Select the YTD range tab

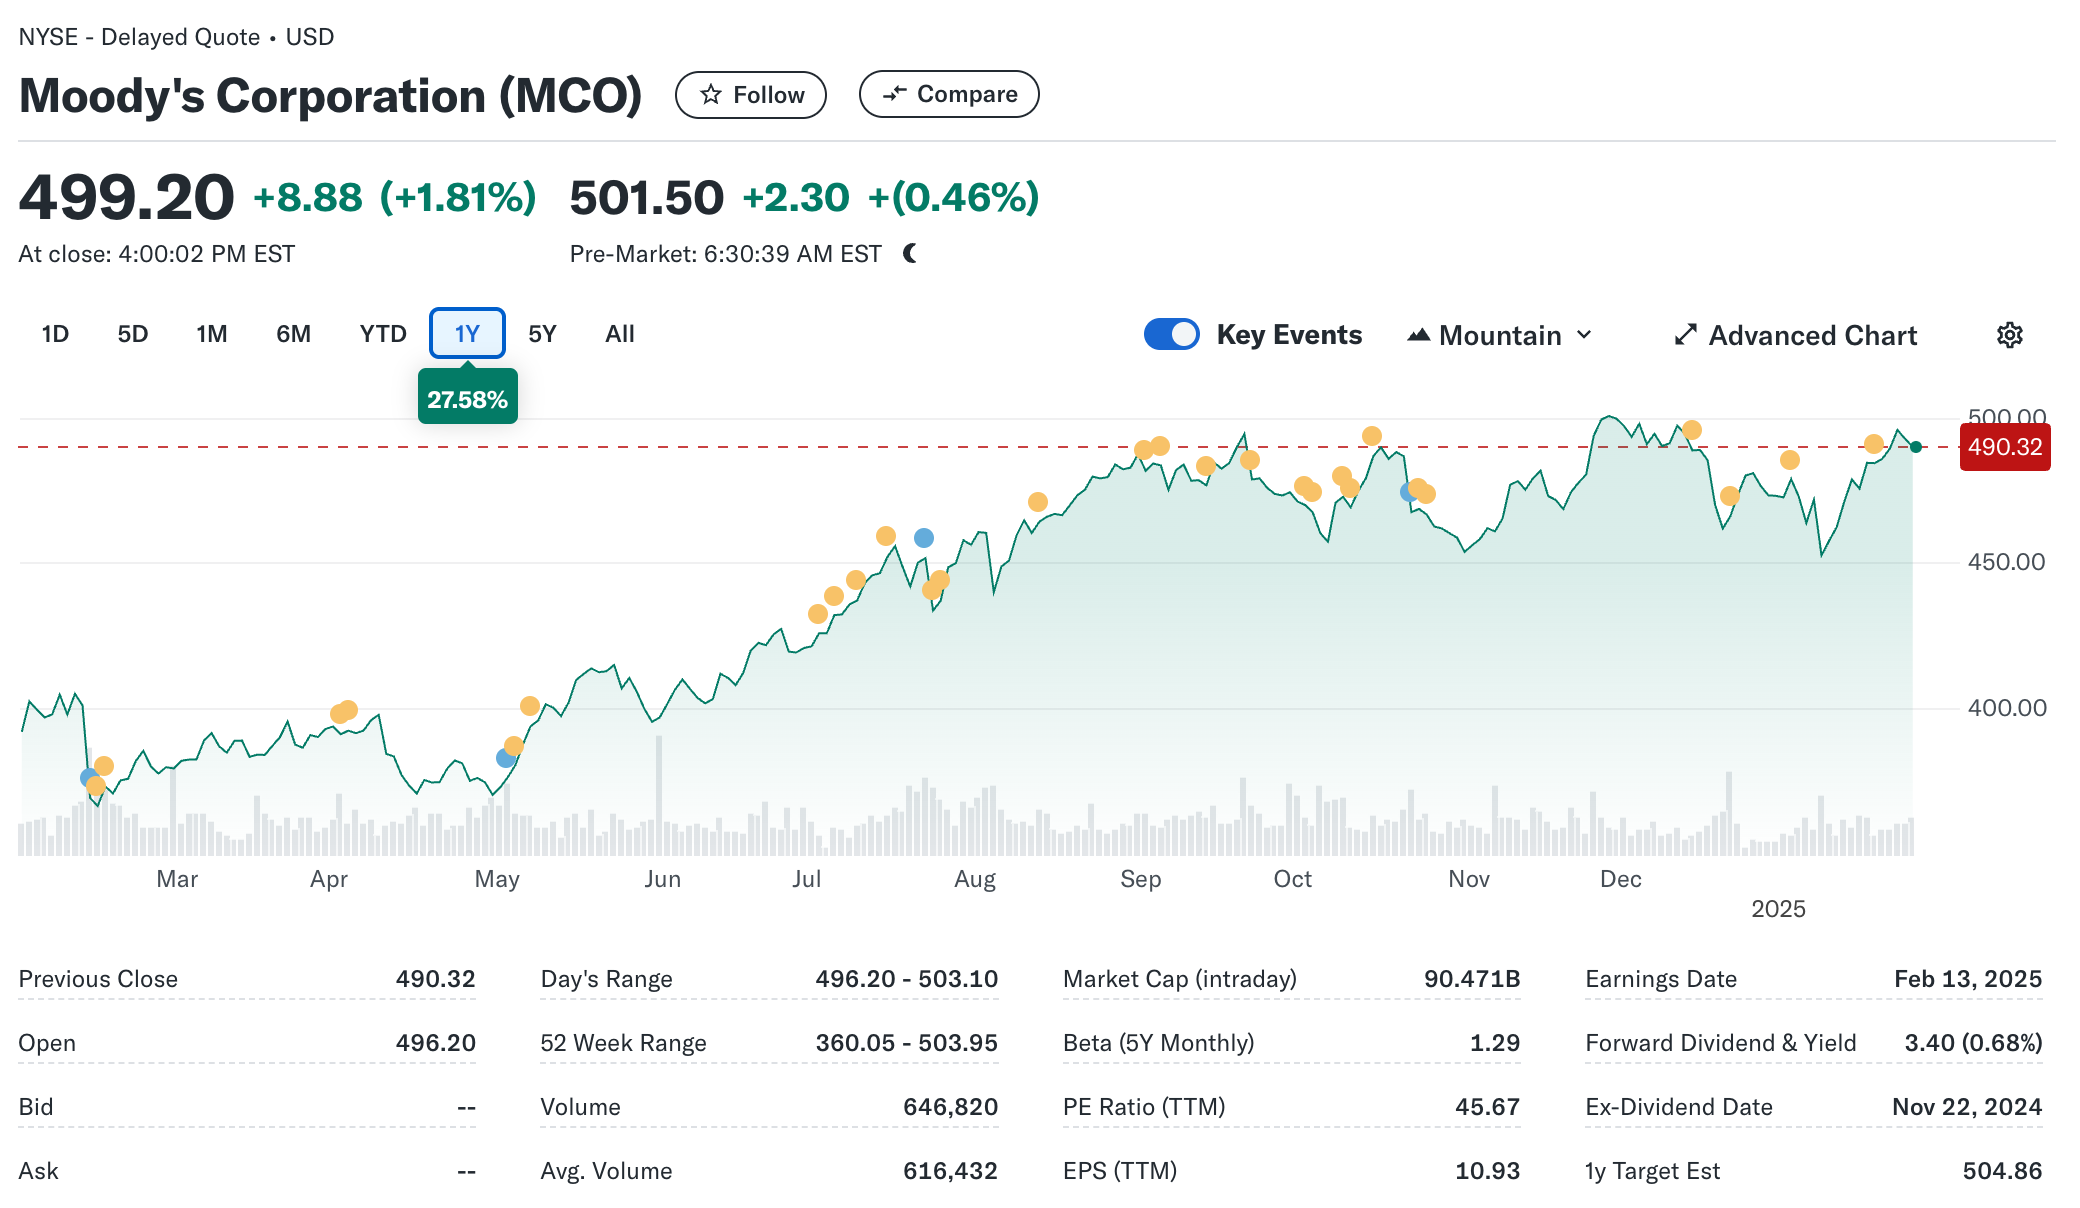383,334
